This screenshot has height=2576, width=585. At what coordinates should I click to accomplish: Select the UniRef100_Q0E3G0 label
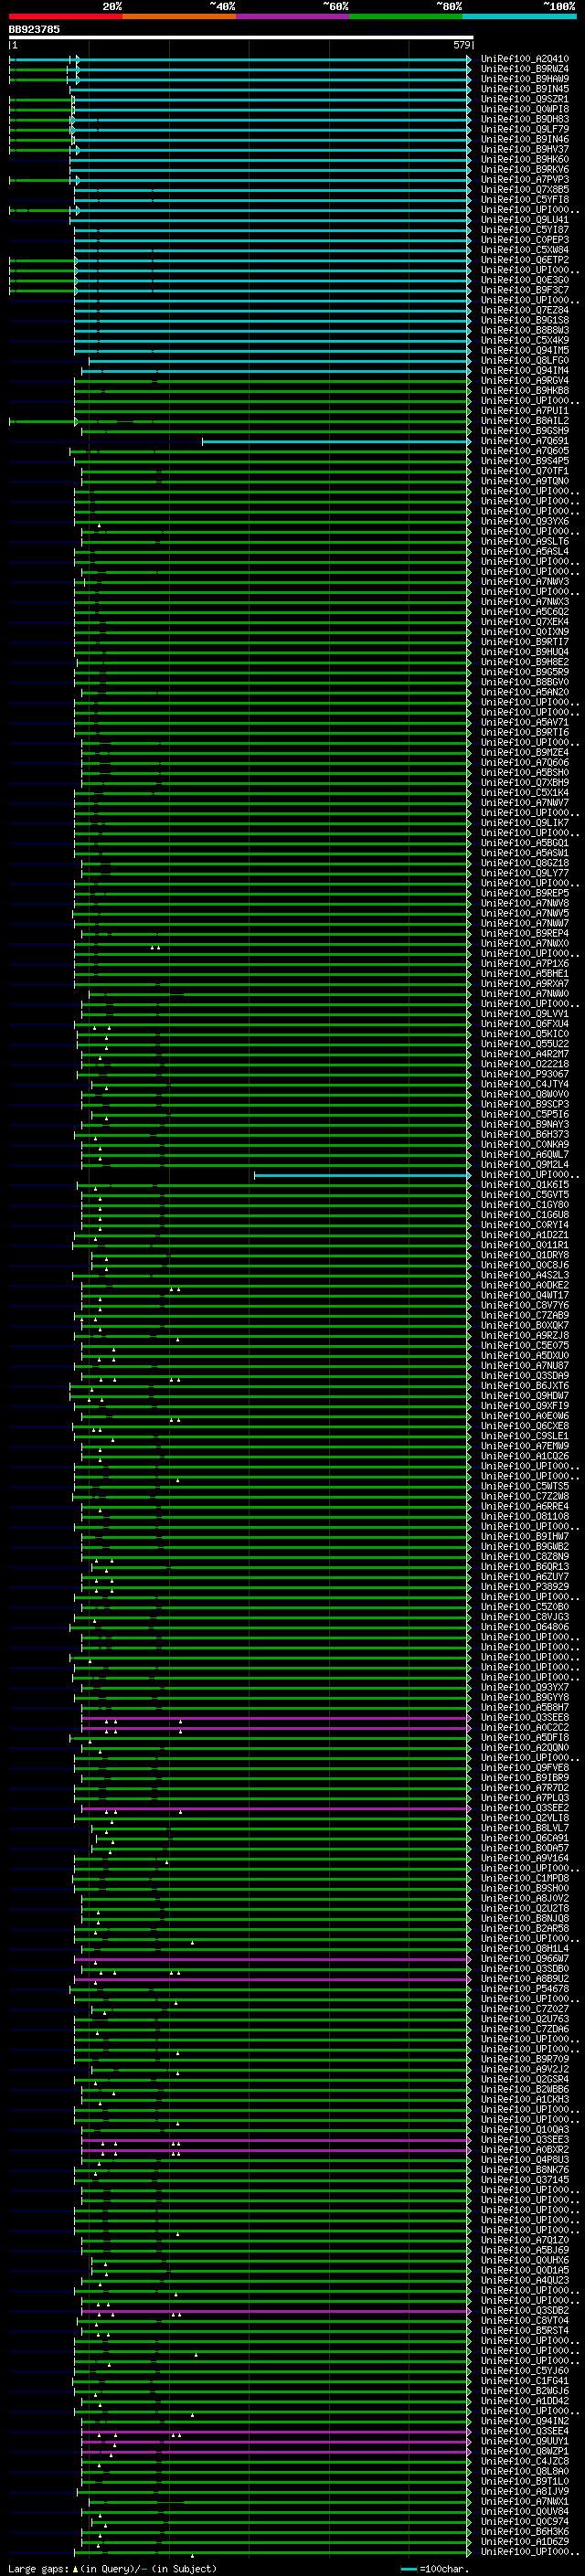(525, 280)
